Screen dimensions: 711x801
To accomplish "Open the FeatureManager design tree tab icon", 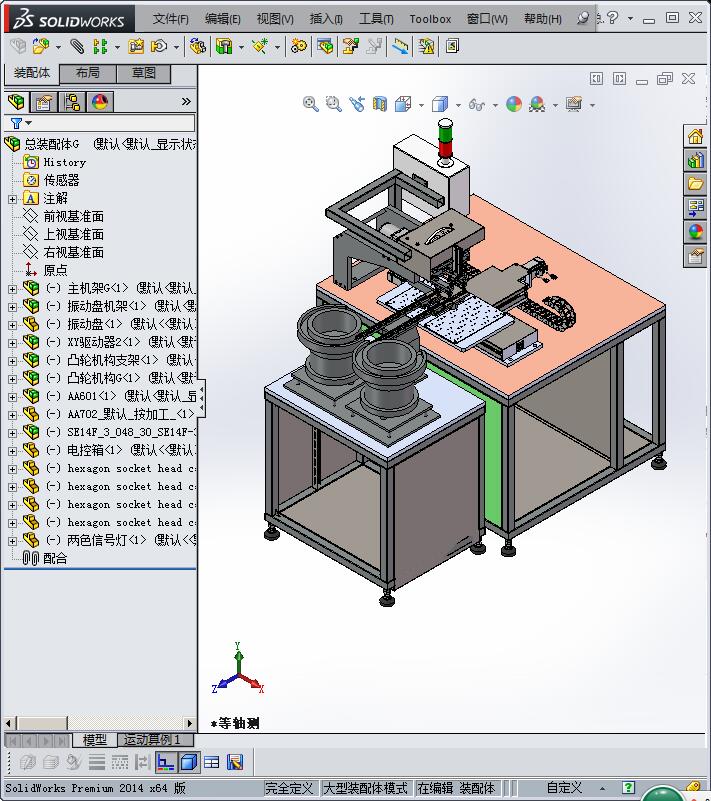I will click(x=16, y=102).
